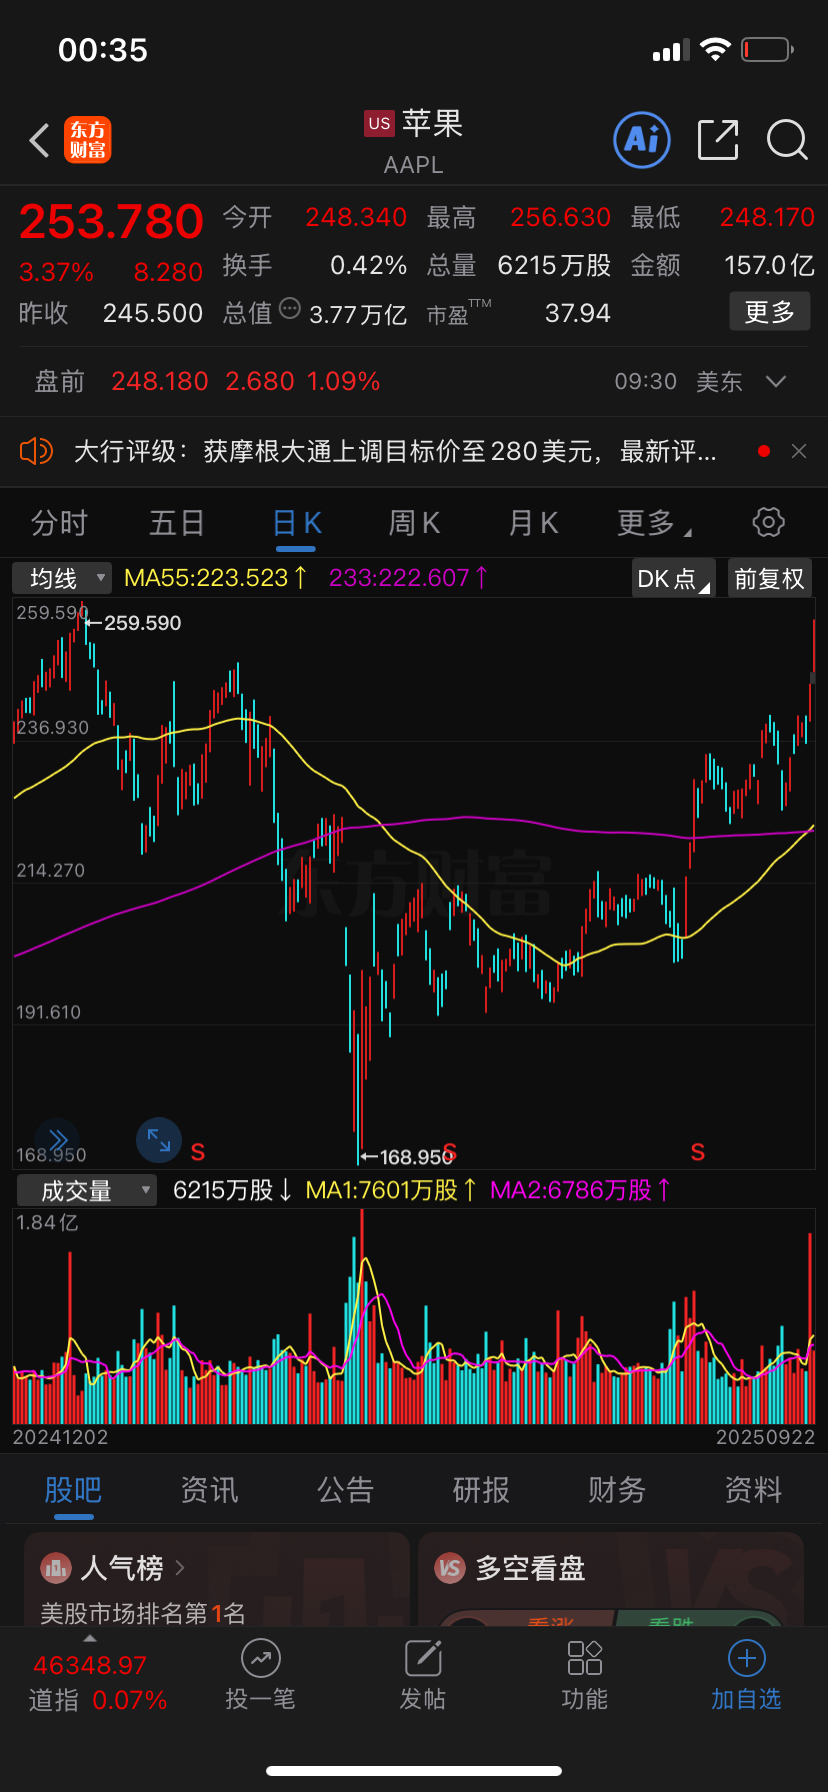Expand the 盘前 pre-market chevron

click(x=775, y=381)
